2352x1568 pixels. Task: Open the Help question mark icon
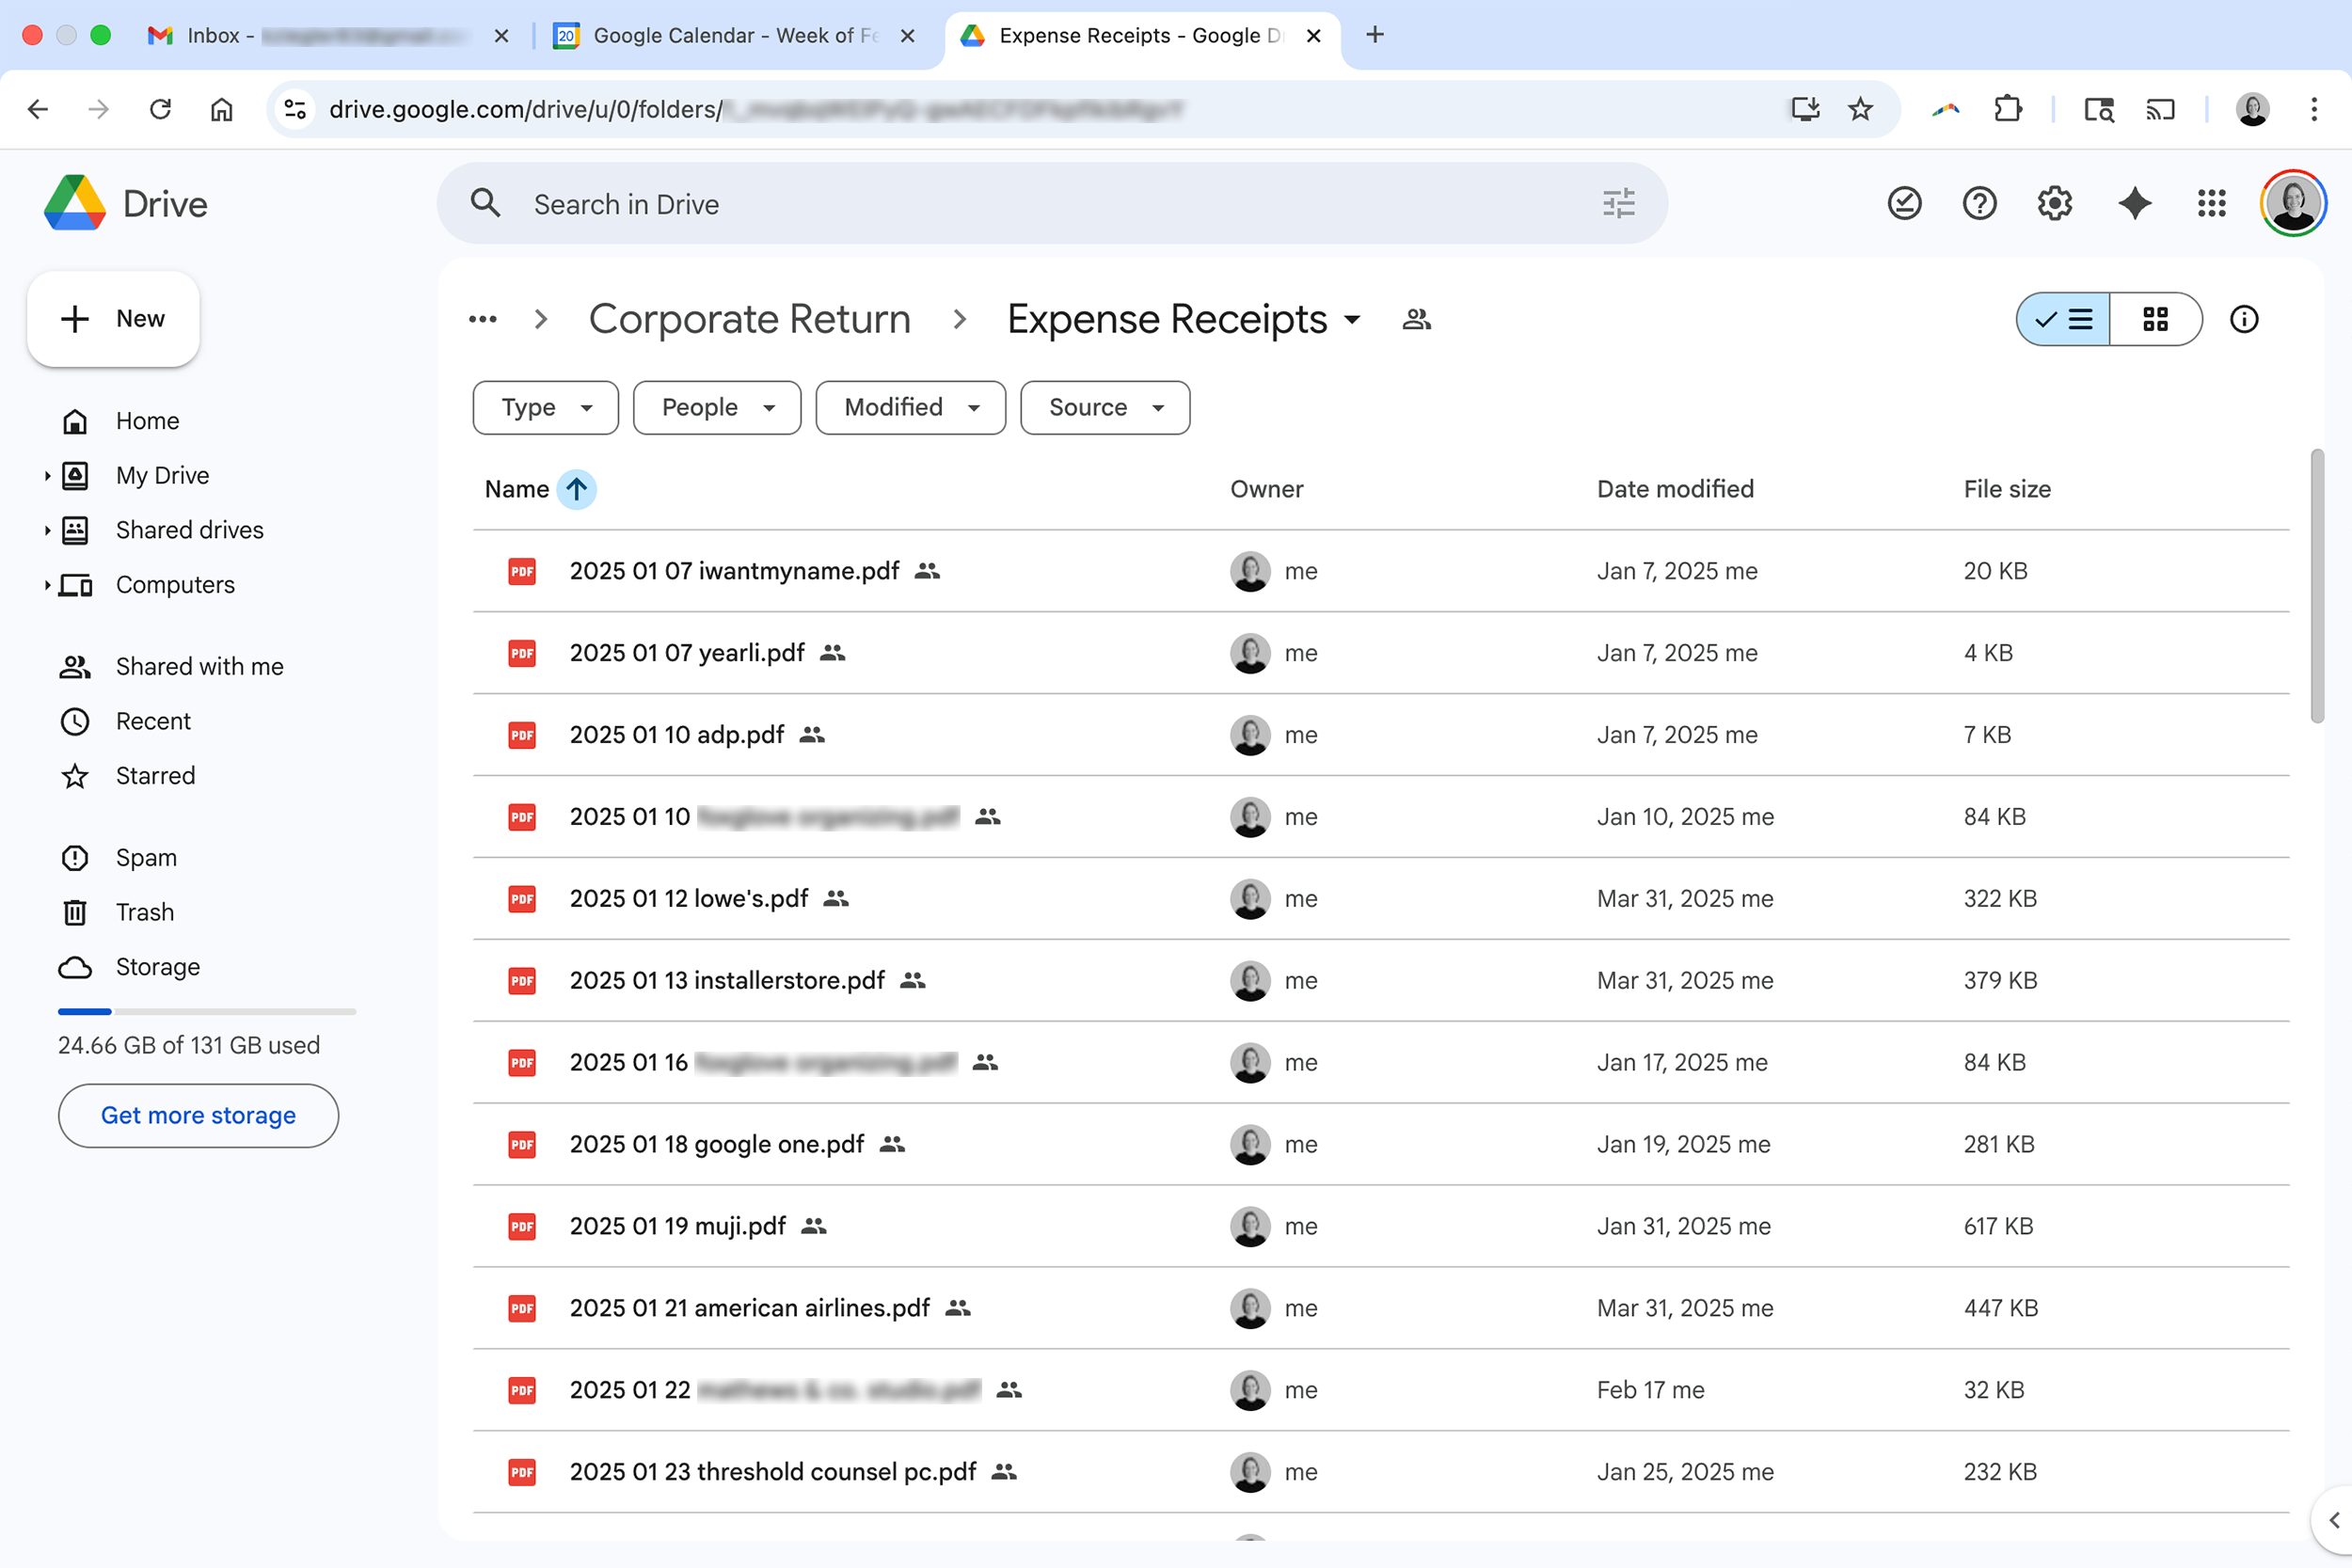1979,204
